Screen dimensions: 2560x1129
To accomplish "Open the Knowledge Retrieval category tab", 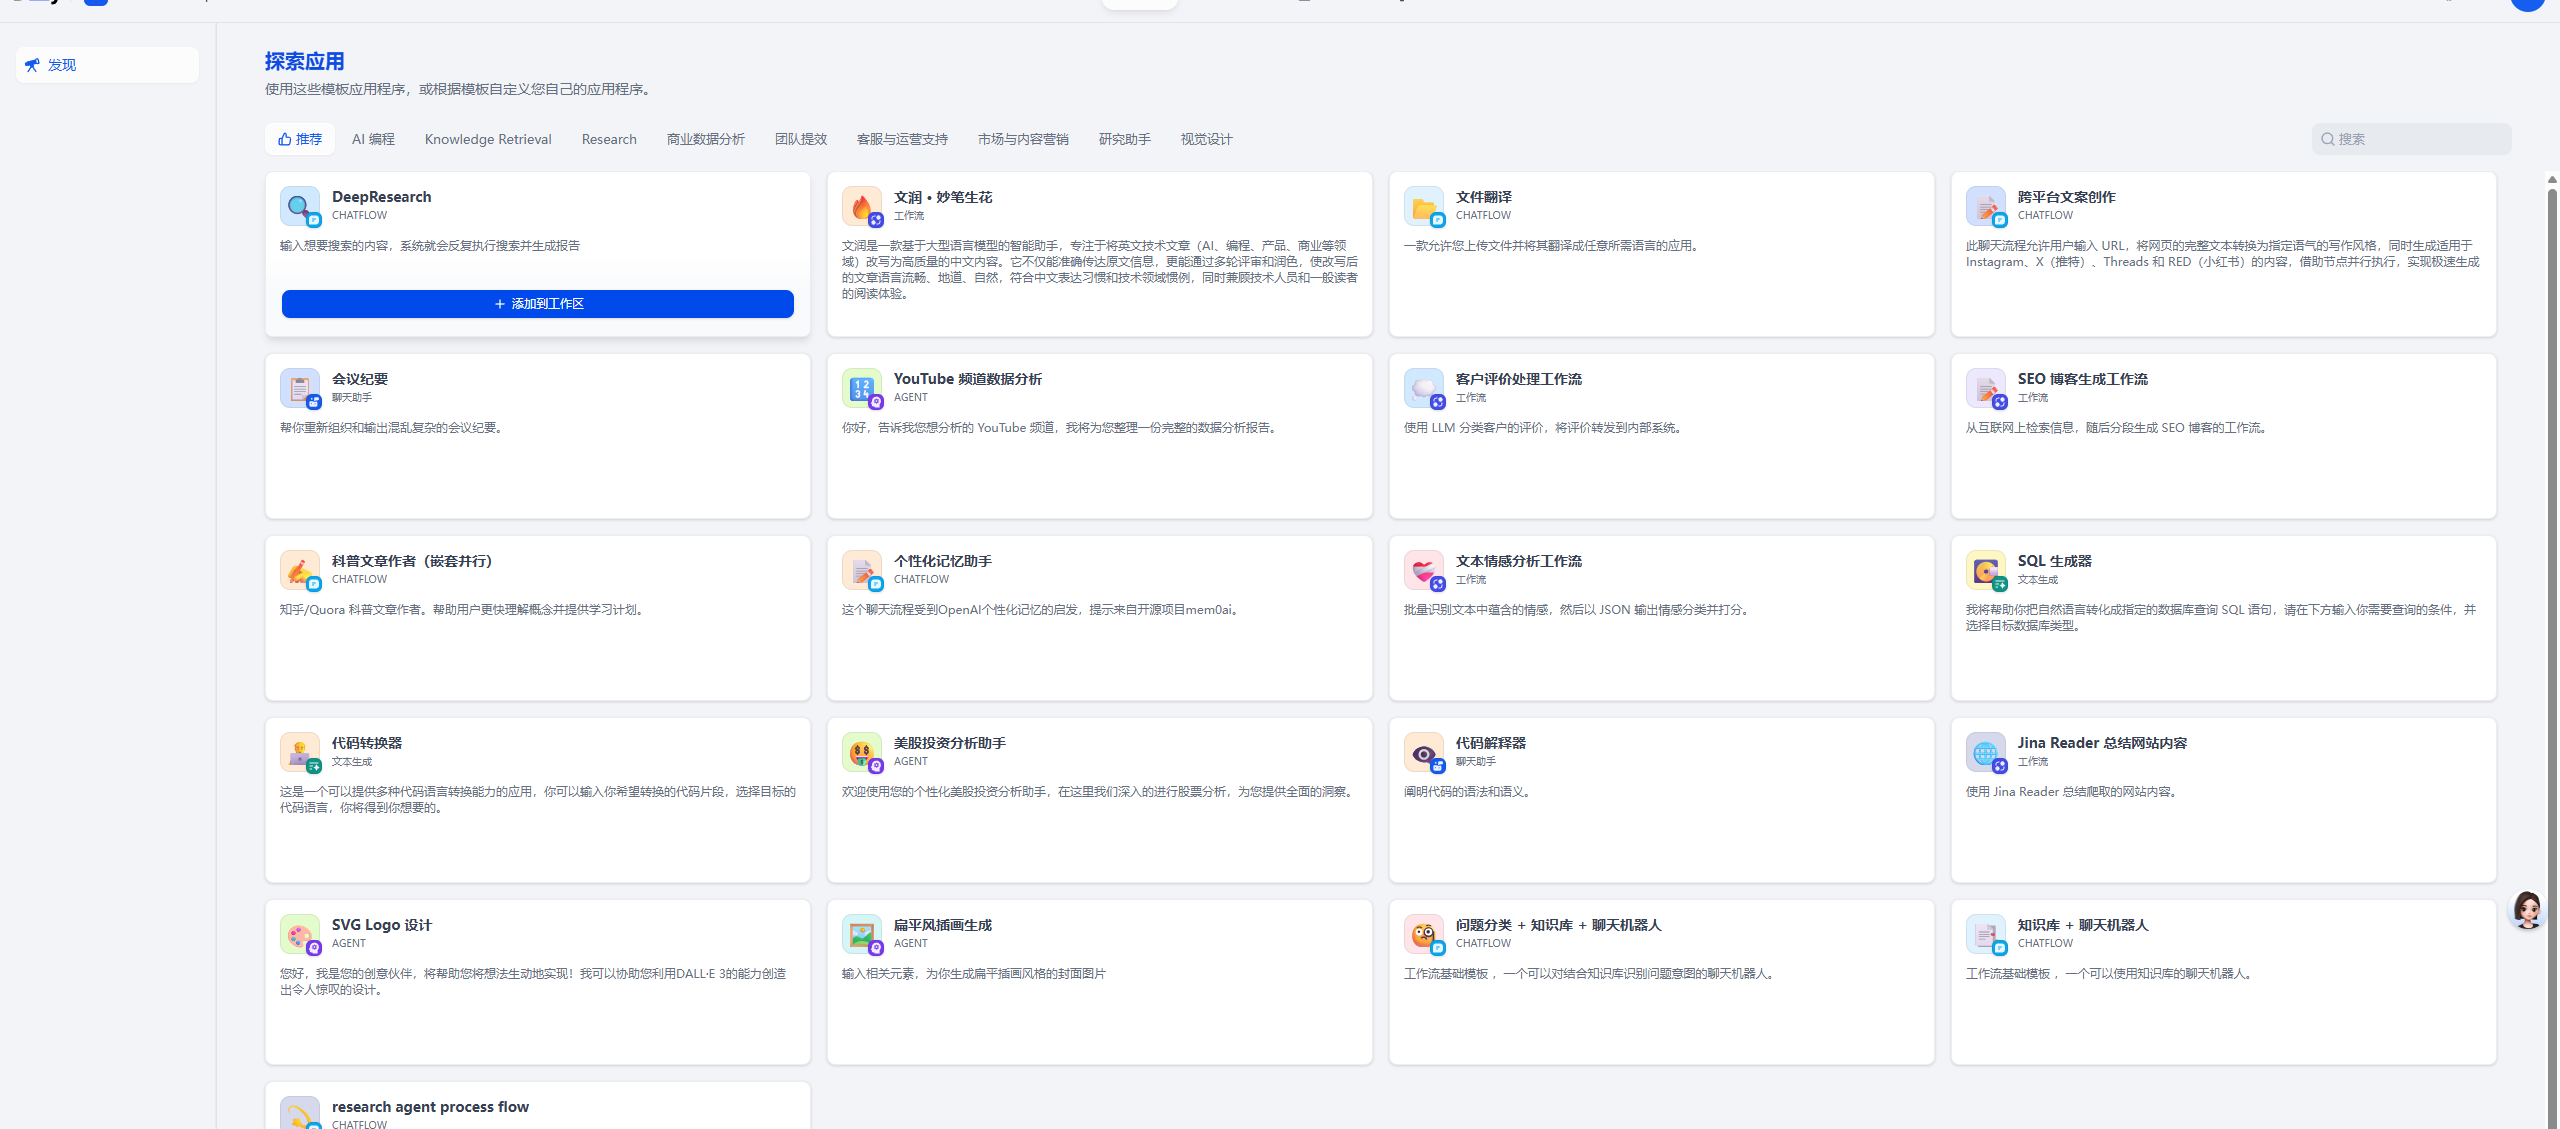I will pos(488,139).
